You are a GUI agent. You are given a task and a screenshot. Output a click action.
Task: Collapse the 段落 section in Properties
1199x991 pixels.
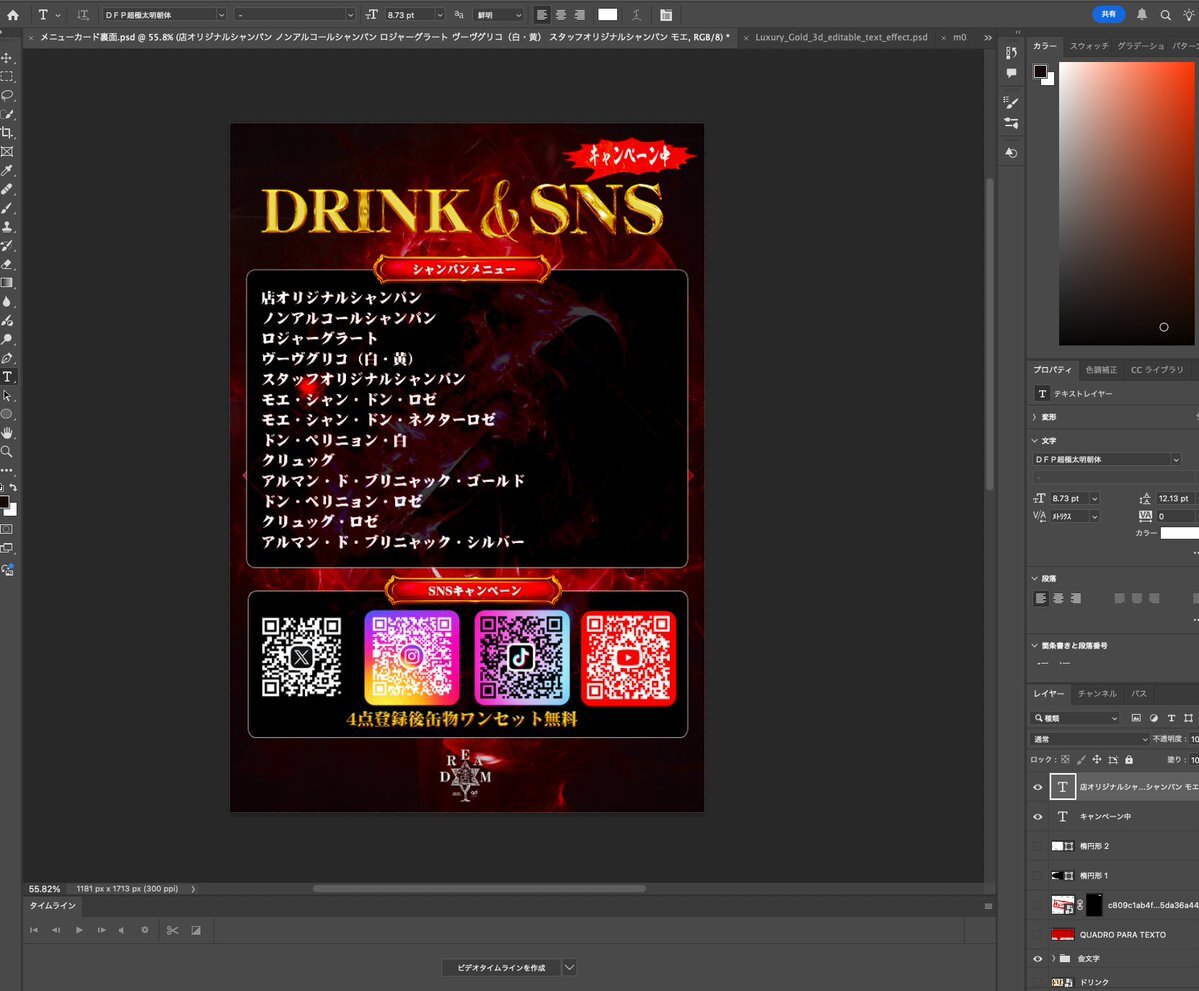[1035, 578]
